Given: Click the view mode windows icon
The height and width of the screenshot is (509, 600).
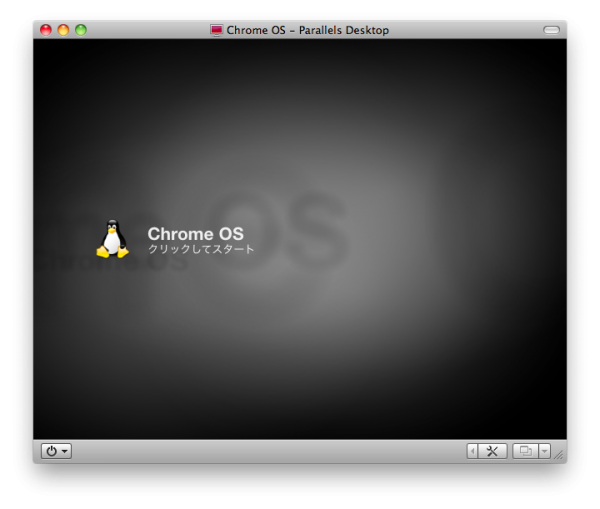Looking at the screenshot, I should (526, 451).
